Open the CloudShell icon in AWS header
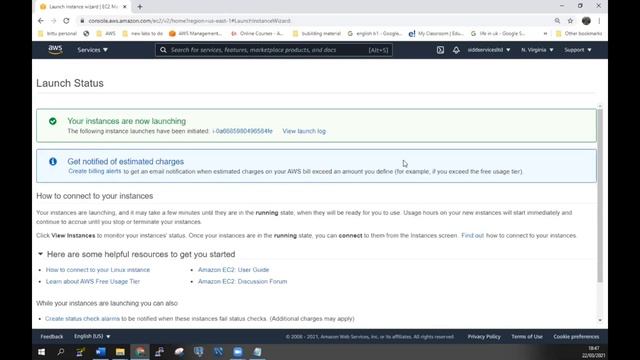Image resolution: width=640 pixels, height=360 pixels. pos(440,50)
